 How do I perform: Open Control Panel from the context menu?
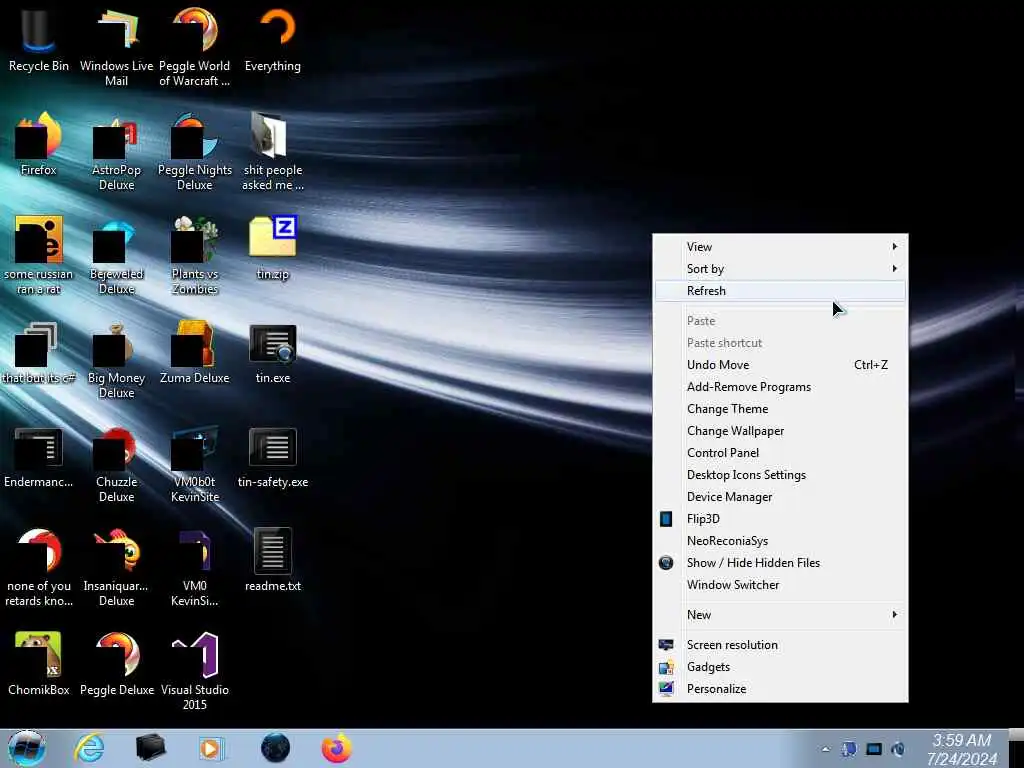tap(780, 453)
